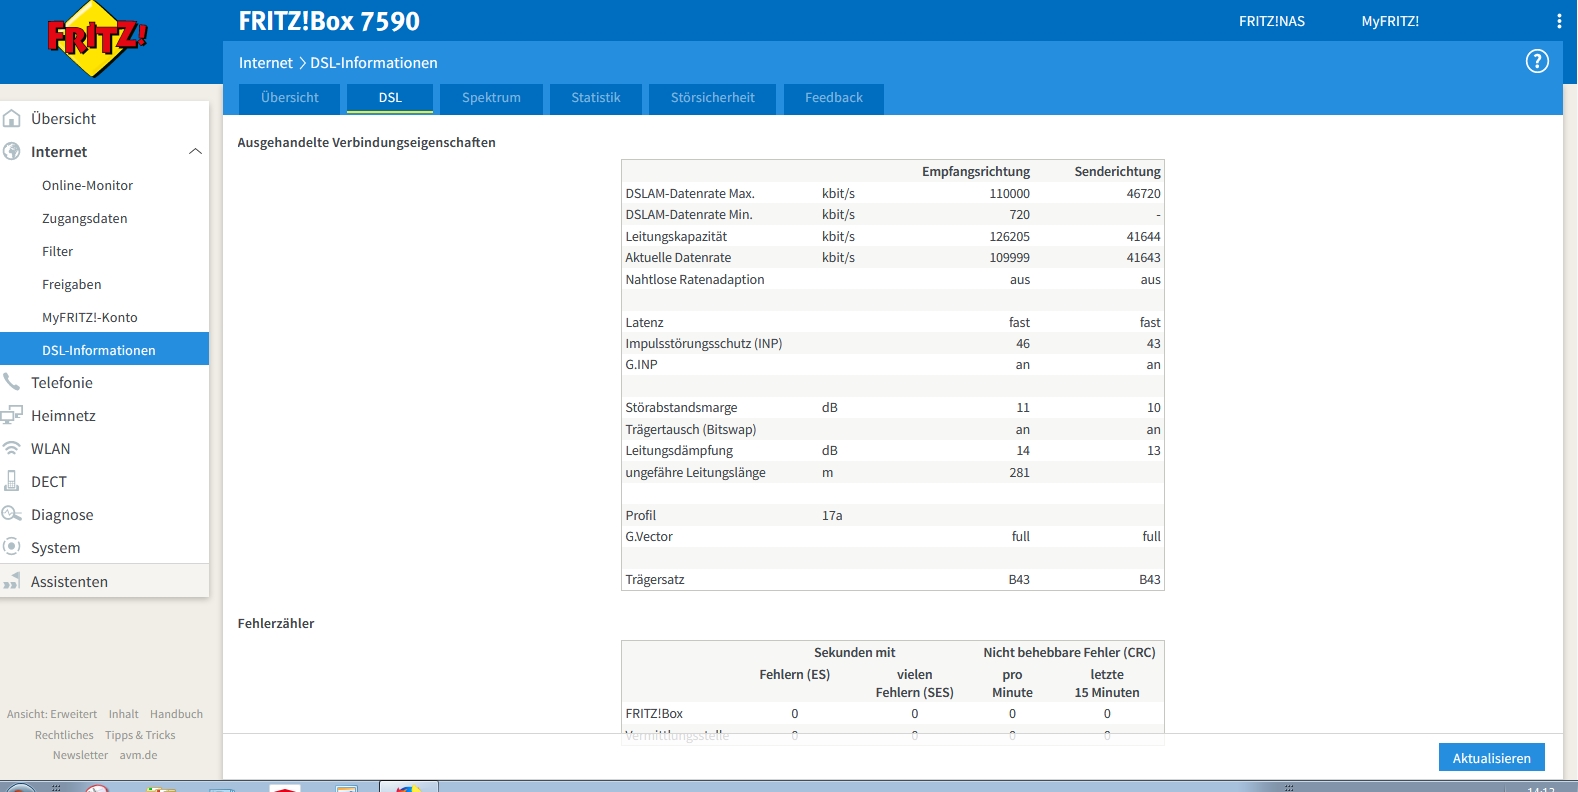Open the Feedback tab
The width and height of the screenshot is (1578, 792).
click(x=834, y=98)
